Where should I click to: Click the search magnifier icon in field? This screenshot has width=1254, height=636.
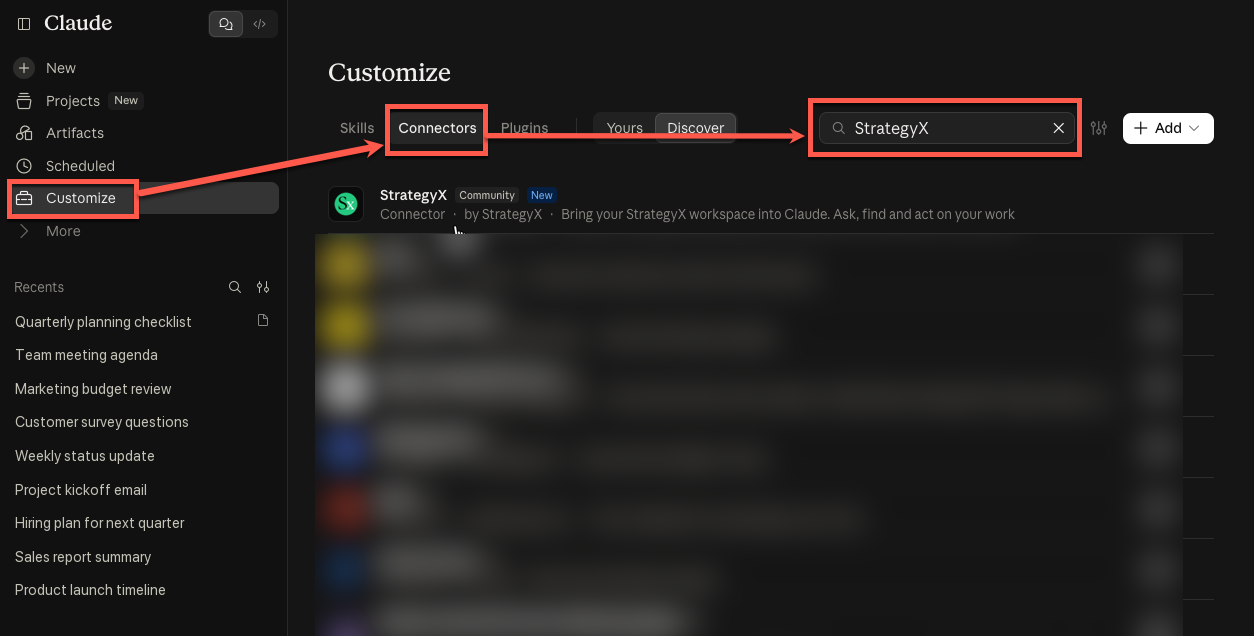(x=839, y=128)
